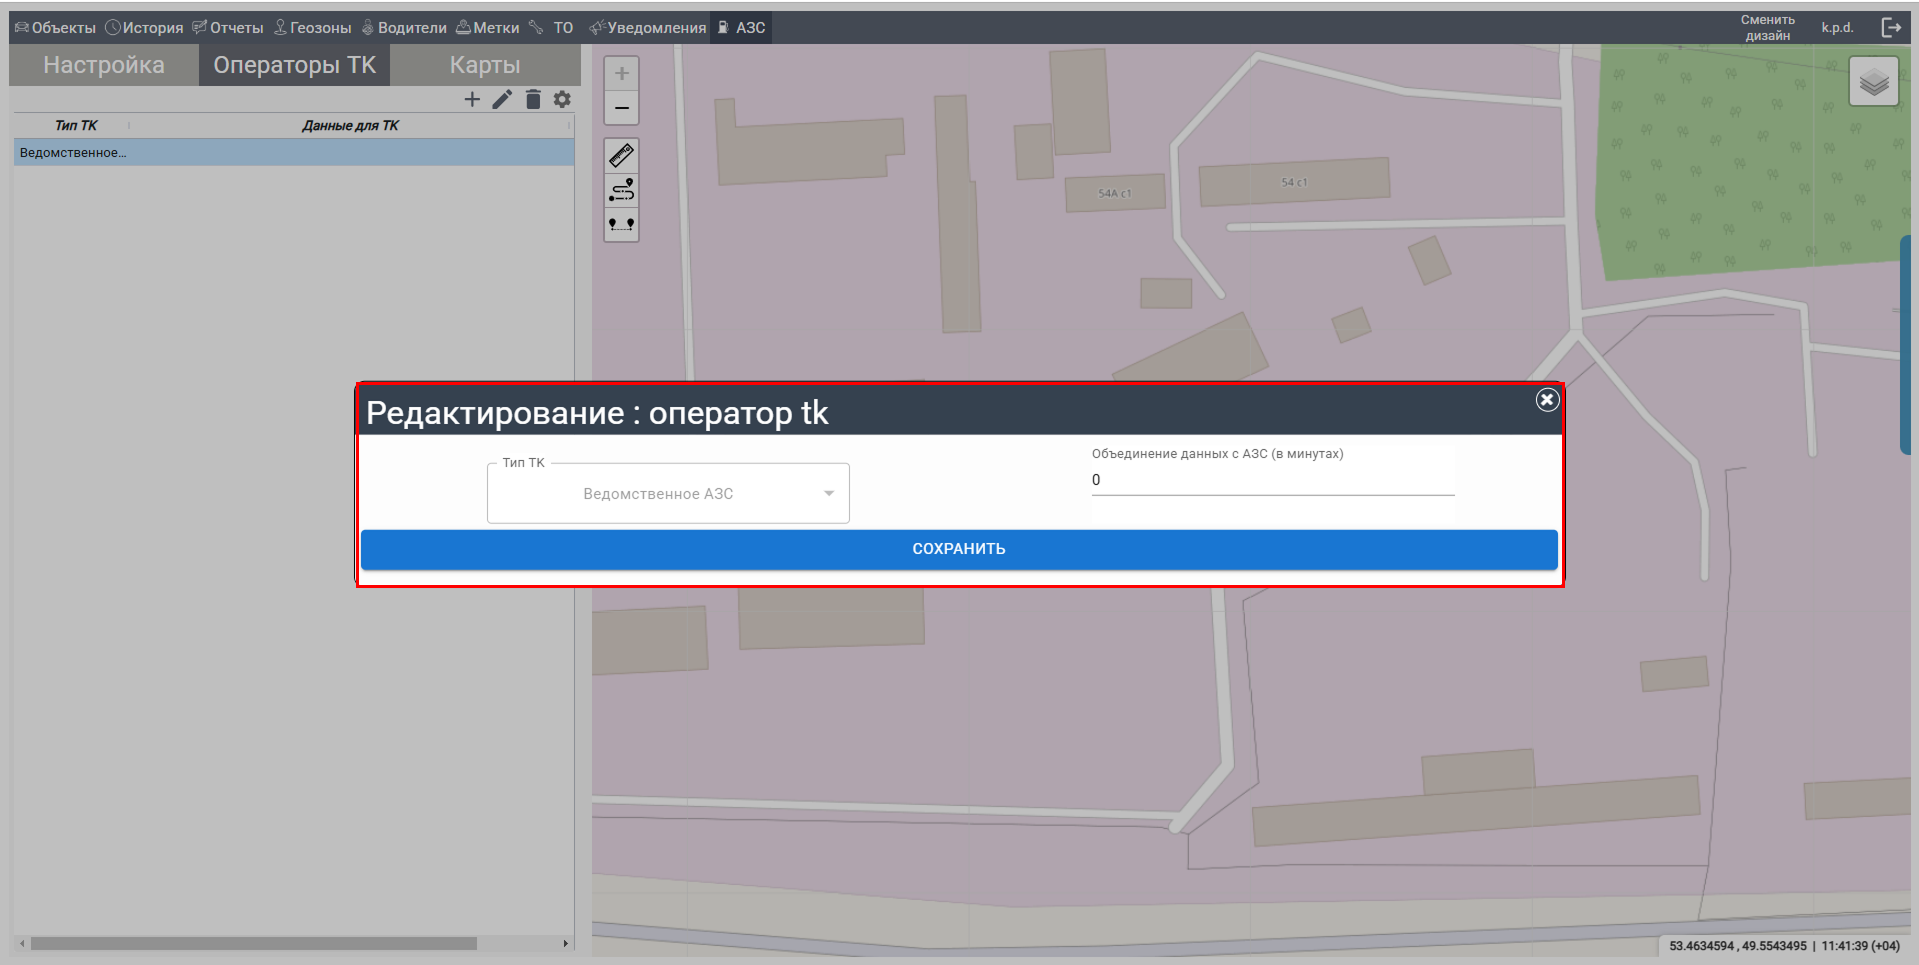Image resolution: width=1919 pixels, height=965 pixels.
Task: Open the gear settings icon in panel
Action: [x=562, y=99]
